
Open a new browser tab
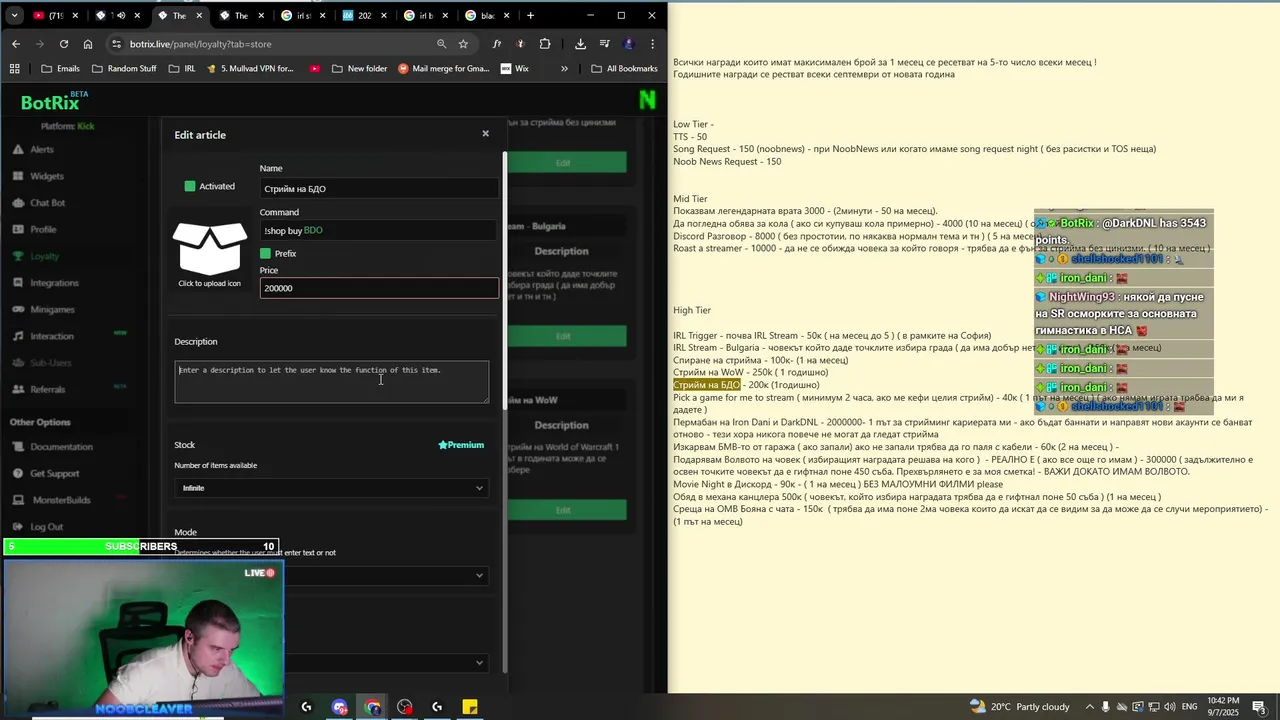[530, 15]
